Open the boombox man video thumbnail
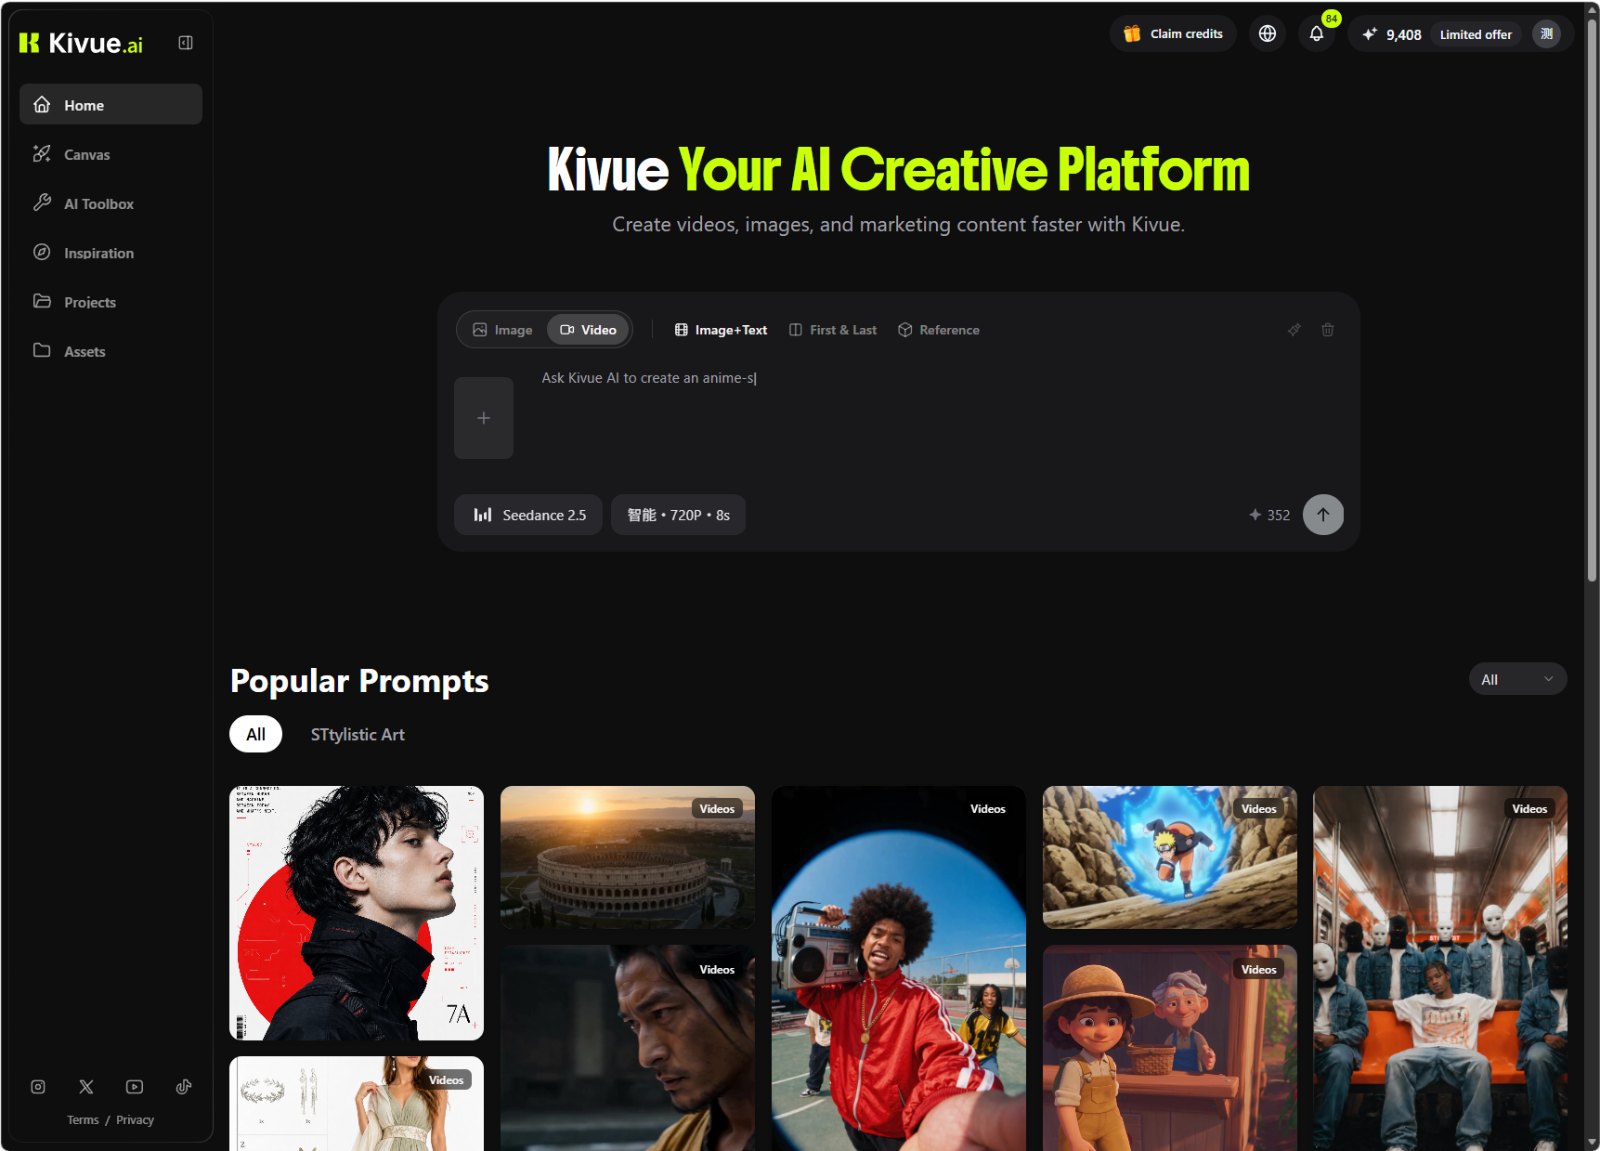 tap(898, 968)
